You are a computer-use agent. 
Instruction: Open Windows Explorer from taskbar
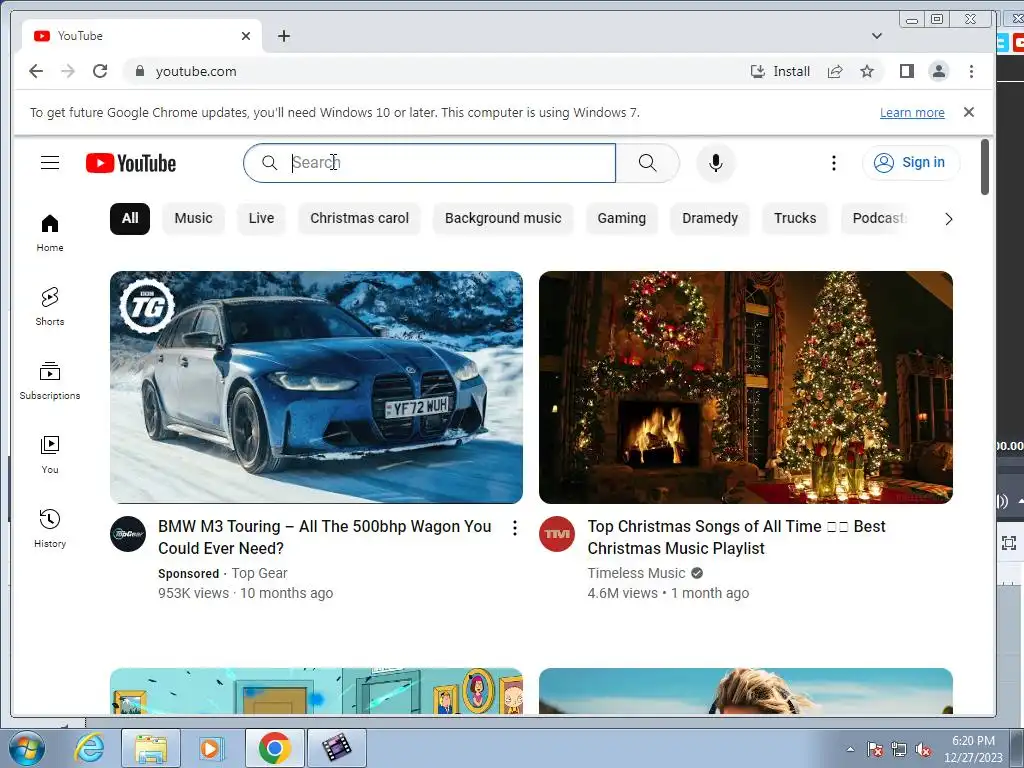tap(150, 748)
